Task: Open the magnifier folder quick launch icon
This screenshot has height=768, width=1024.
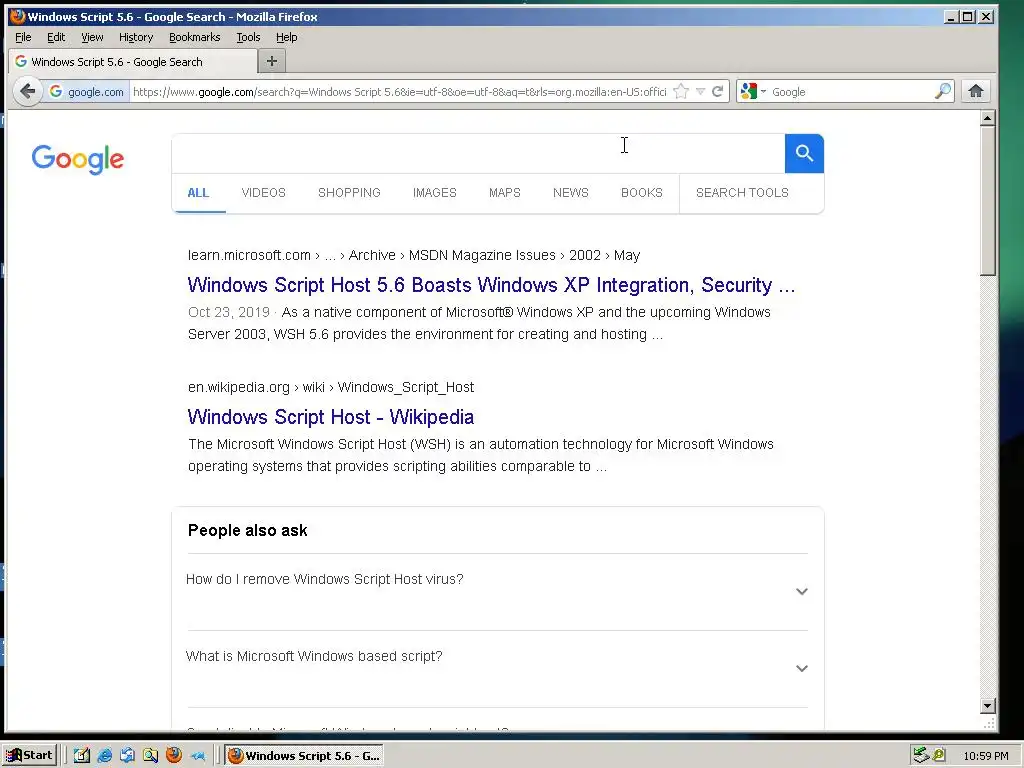Action: 151,756
